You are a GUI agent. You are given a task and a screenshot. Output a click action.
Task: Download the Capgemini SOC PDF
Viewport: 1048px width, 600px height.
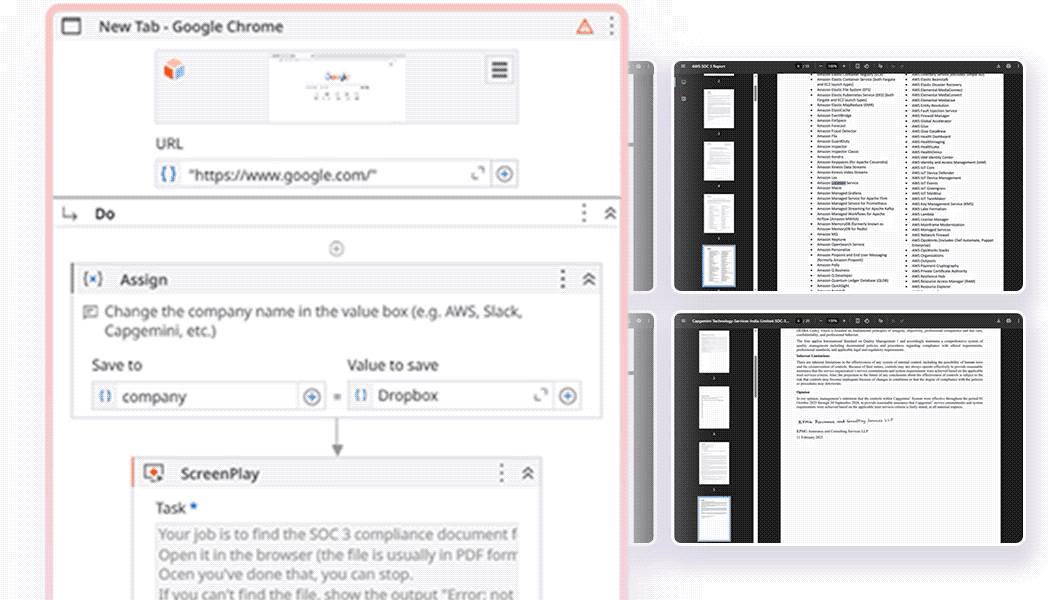999,321
